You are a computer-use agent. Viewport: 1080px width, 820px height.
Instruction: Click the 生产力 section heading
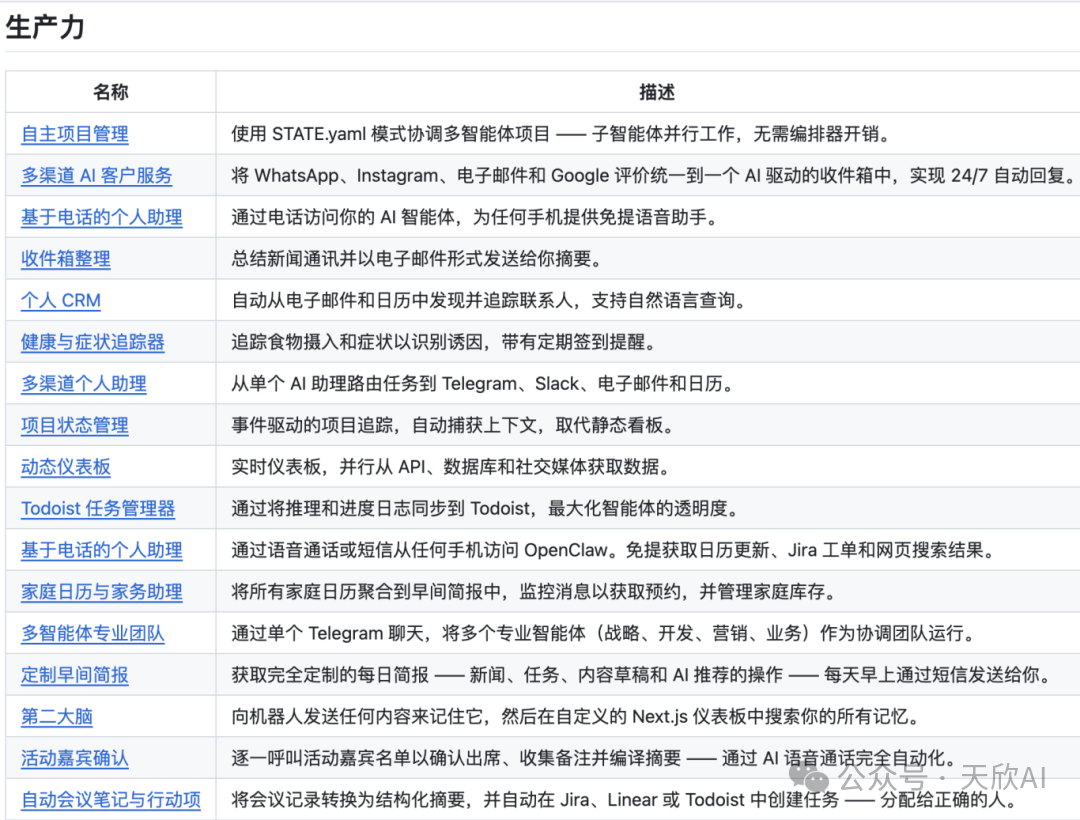coord(45,27)
